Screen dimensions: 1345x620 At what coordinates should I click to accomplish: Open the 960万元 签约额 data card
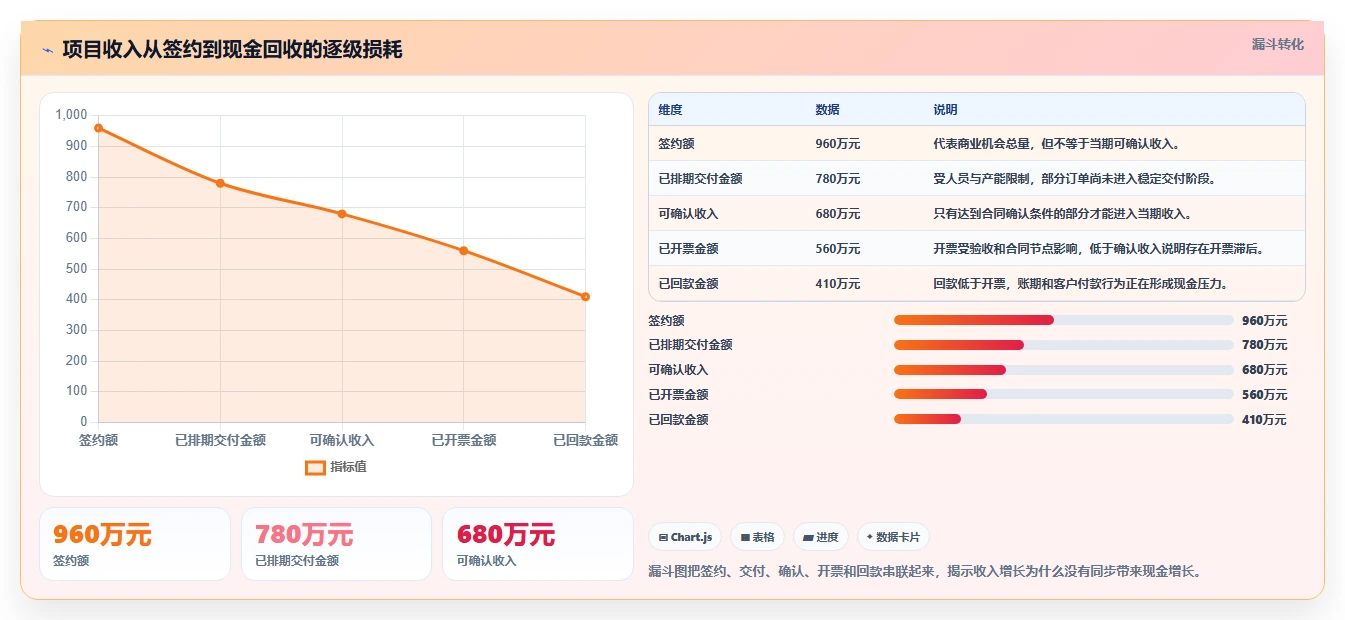click(x=135, y=544)
